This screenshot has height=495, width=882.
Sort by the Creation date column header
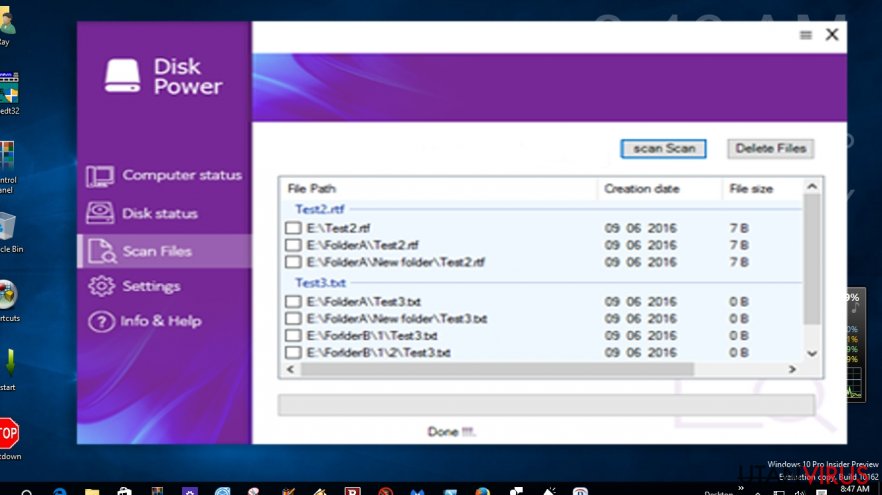coord(641,188)
